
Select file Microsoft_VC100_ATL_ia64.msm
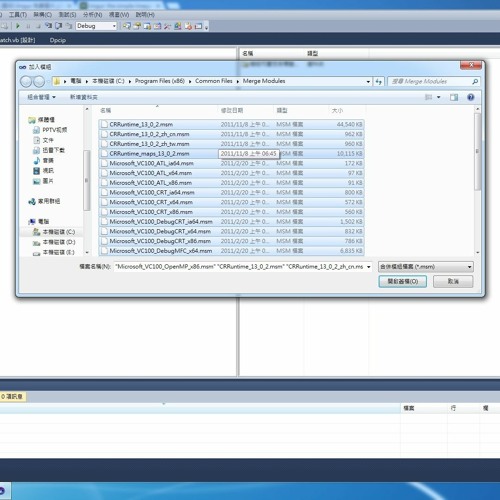[231, 163]
